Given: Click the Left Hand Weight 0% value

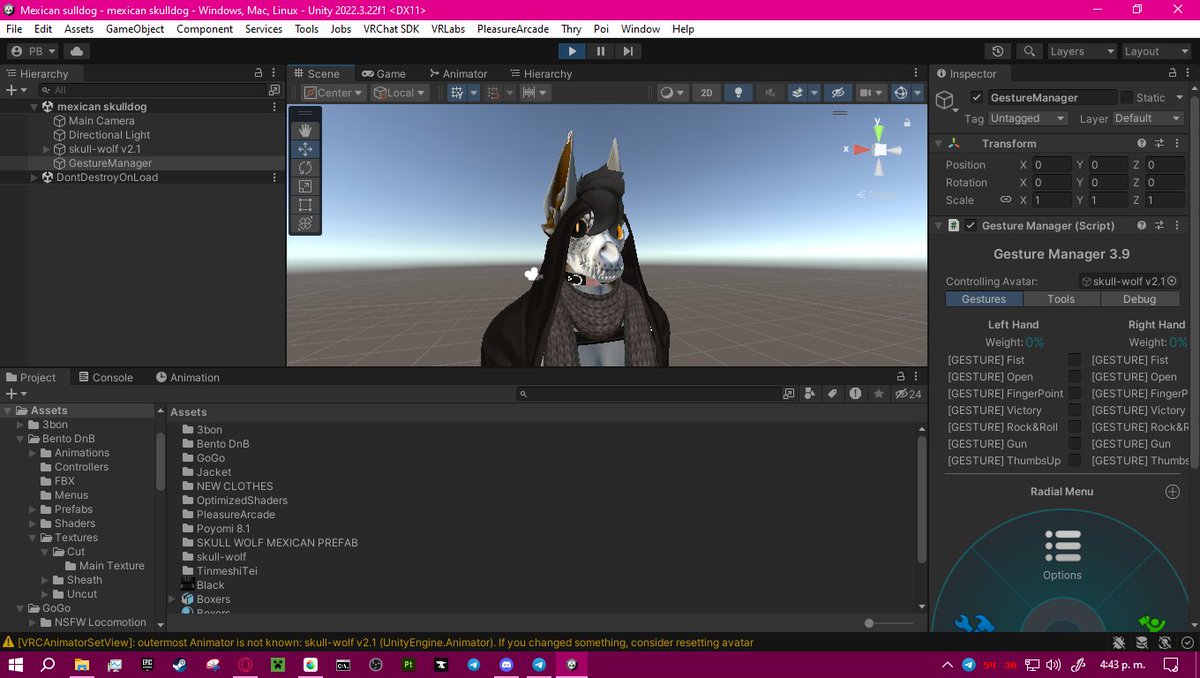Looking at the screenshot, I should pyautogui.click(x=1034, y=340).
